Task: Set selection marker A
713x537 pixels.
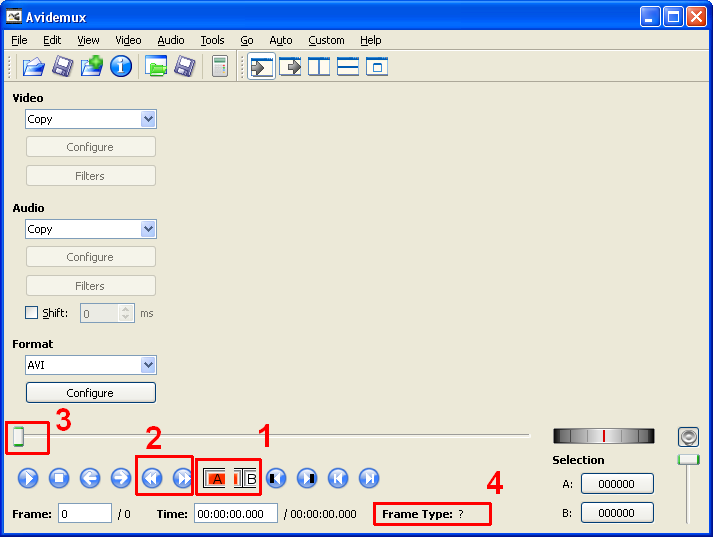Action: (214, 478)
